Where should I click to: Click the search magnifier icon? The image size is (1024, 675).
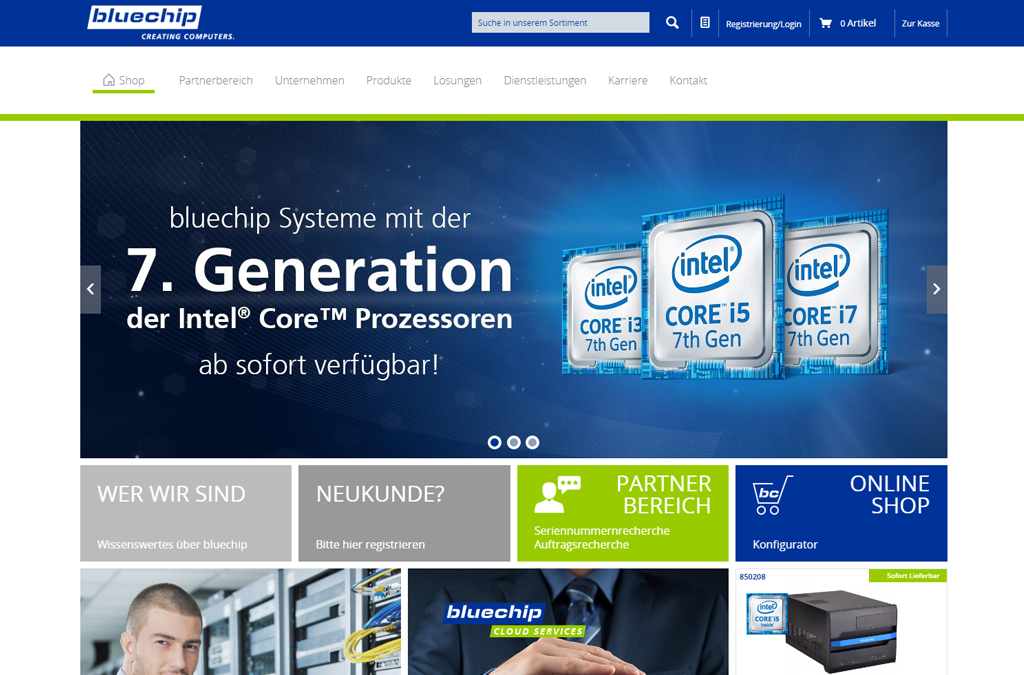(671, 22)
